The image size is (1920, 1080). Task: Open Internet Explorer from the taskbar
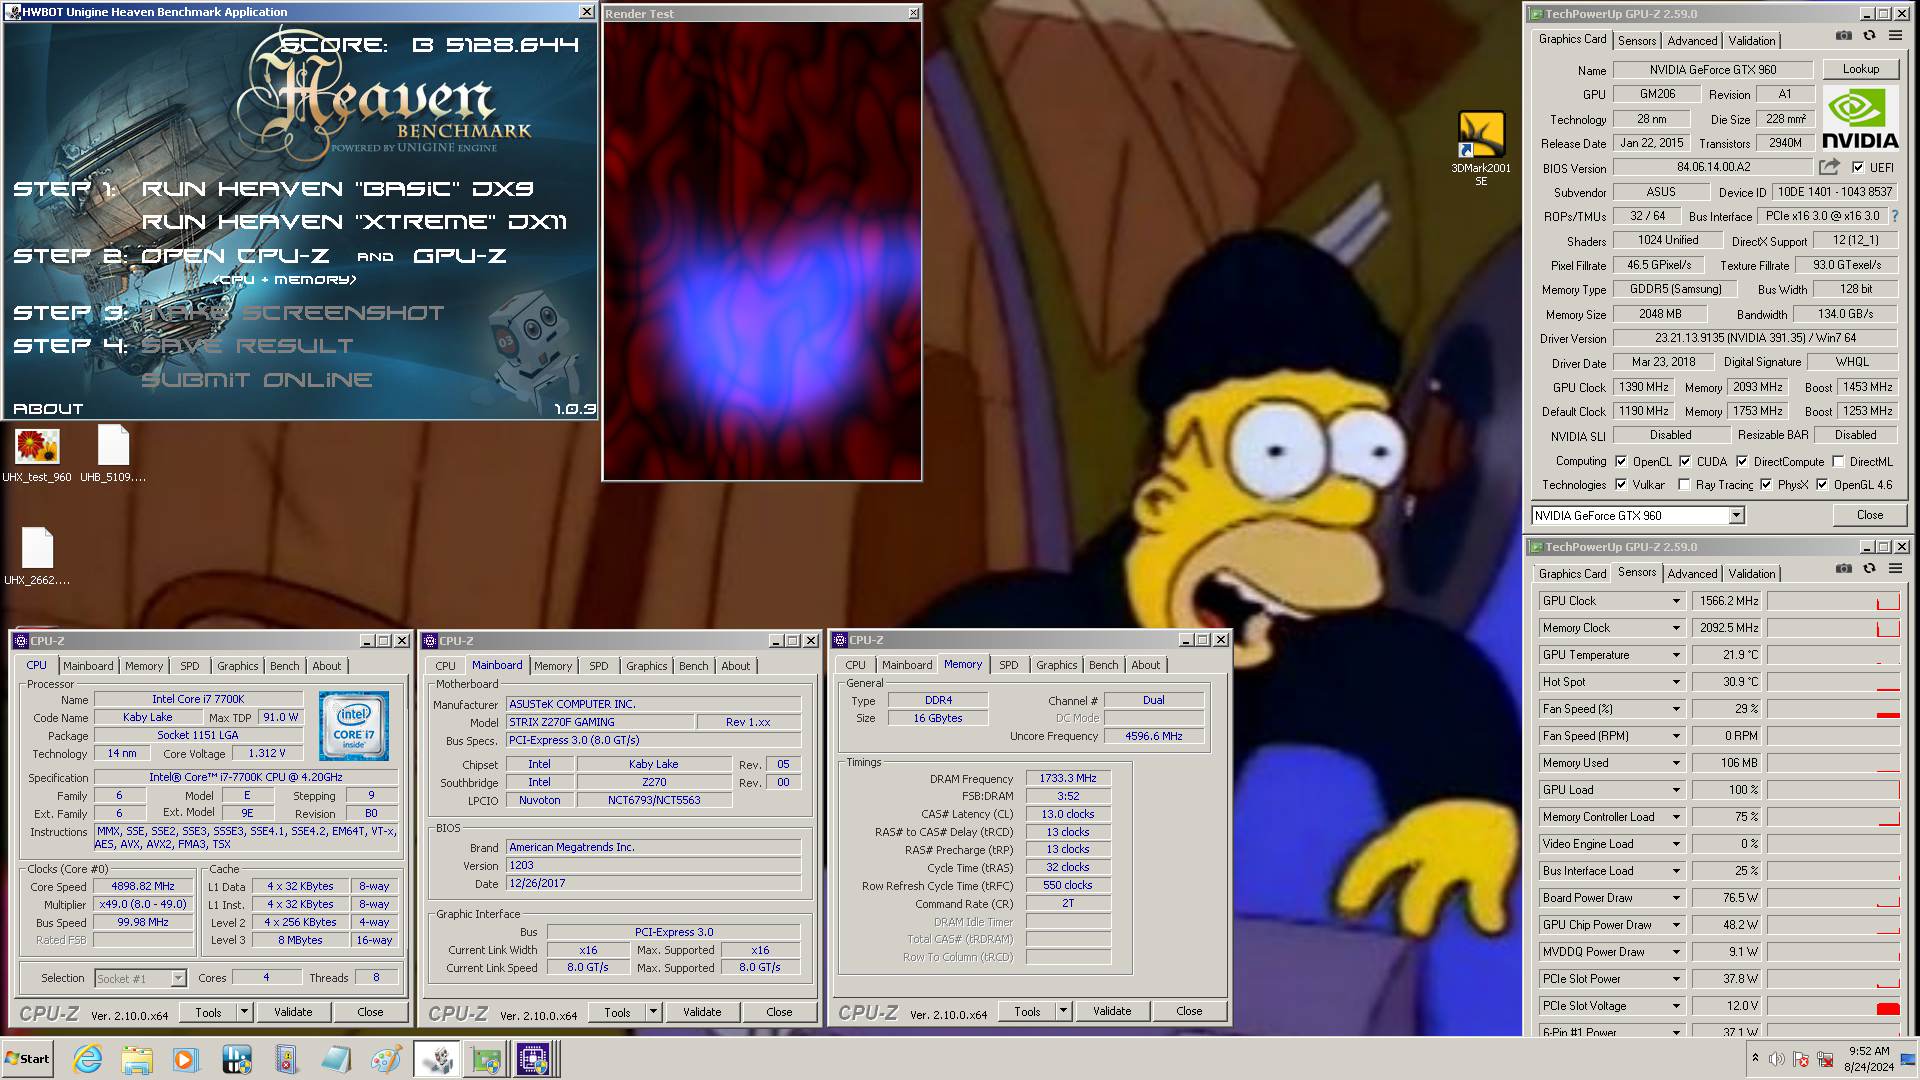tap(88, 1059)
